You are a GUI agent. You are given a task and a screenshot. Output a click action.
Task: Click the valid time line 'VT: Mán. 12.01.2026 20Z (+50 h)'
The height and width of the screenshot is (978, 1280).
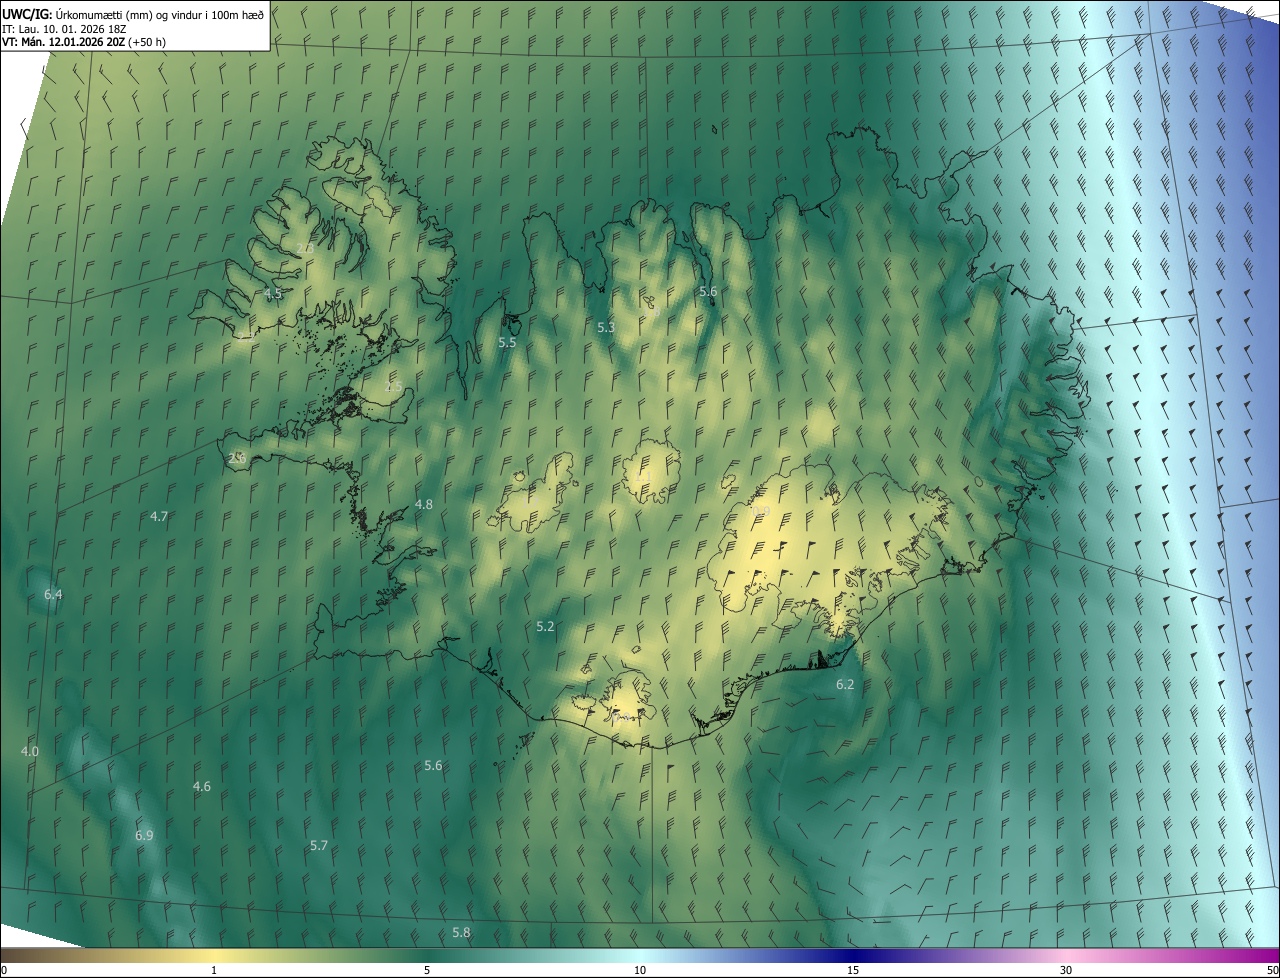click(x=84, y=42)
